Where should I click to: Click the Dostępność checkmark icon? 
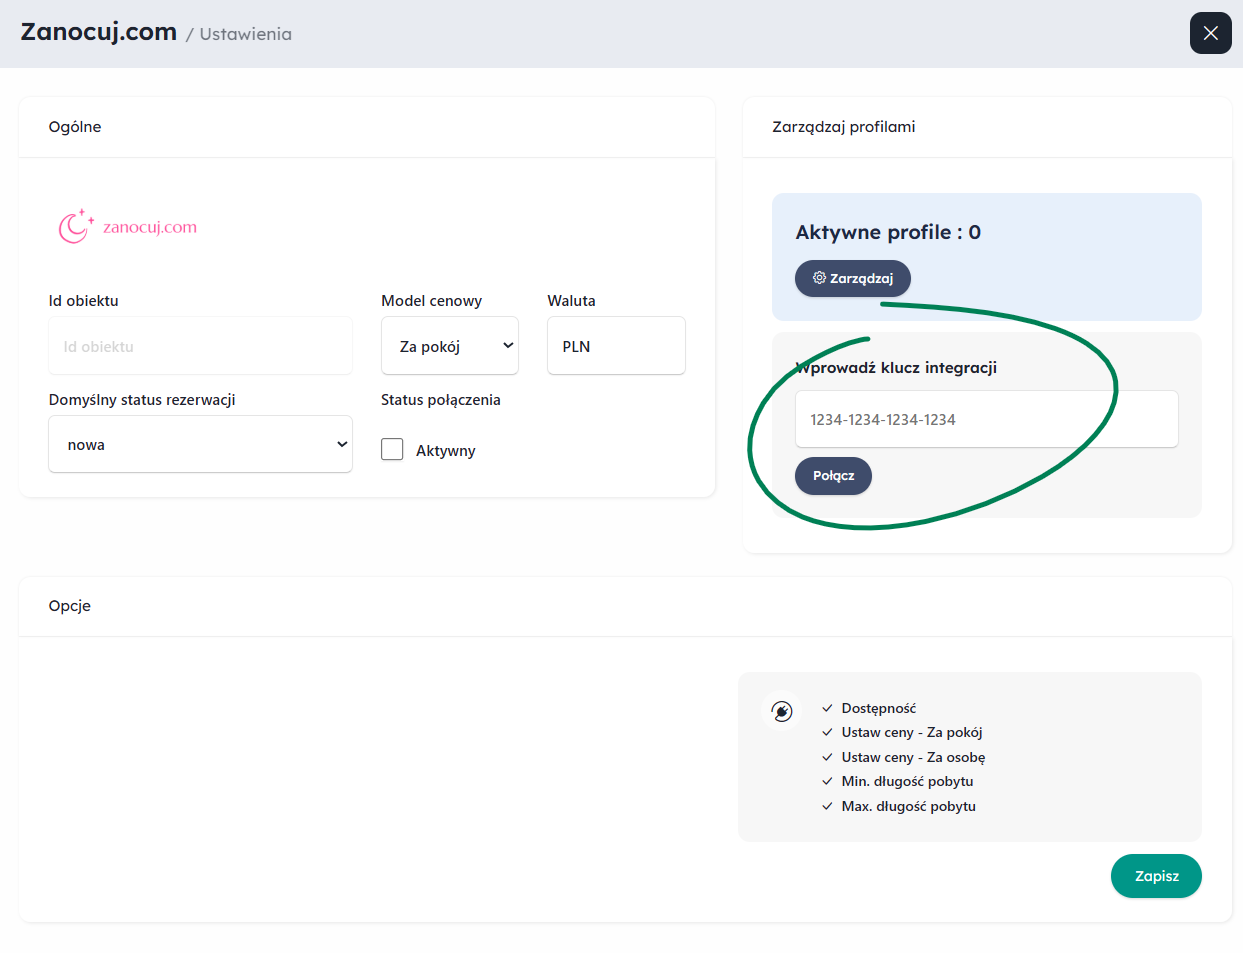[x=827, y=708]
